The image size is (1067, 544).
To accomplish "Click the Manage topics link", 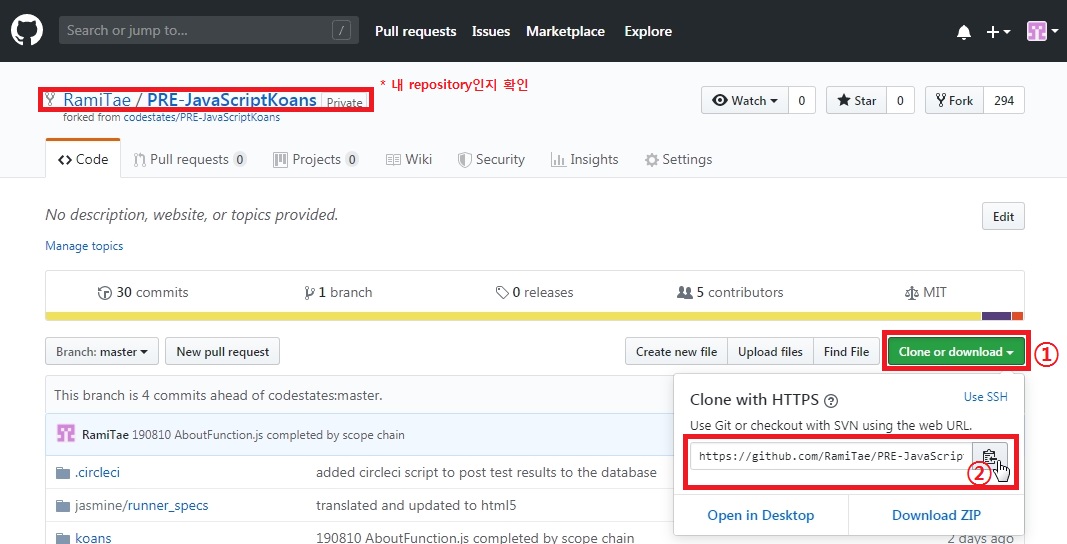I will [84, 246].
